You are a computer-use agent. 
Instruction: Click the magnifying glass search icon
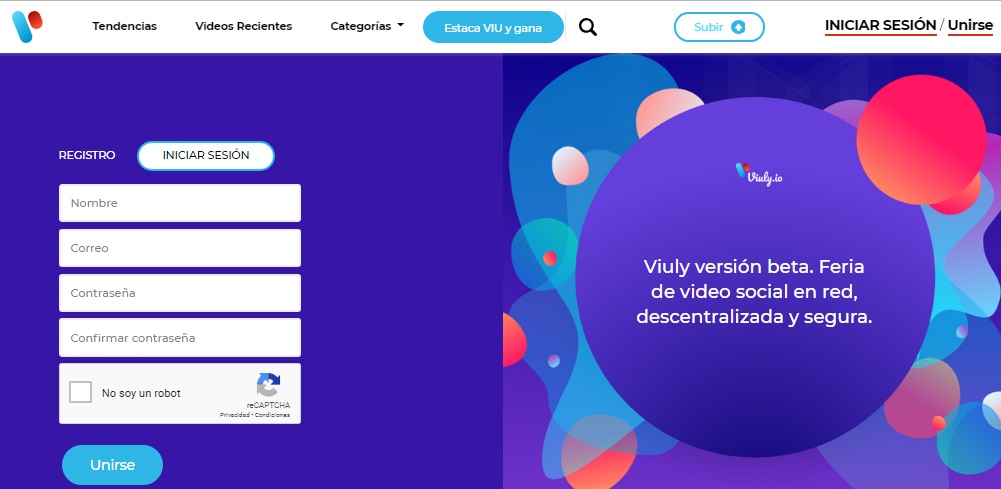coord(587,27)
